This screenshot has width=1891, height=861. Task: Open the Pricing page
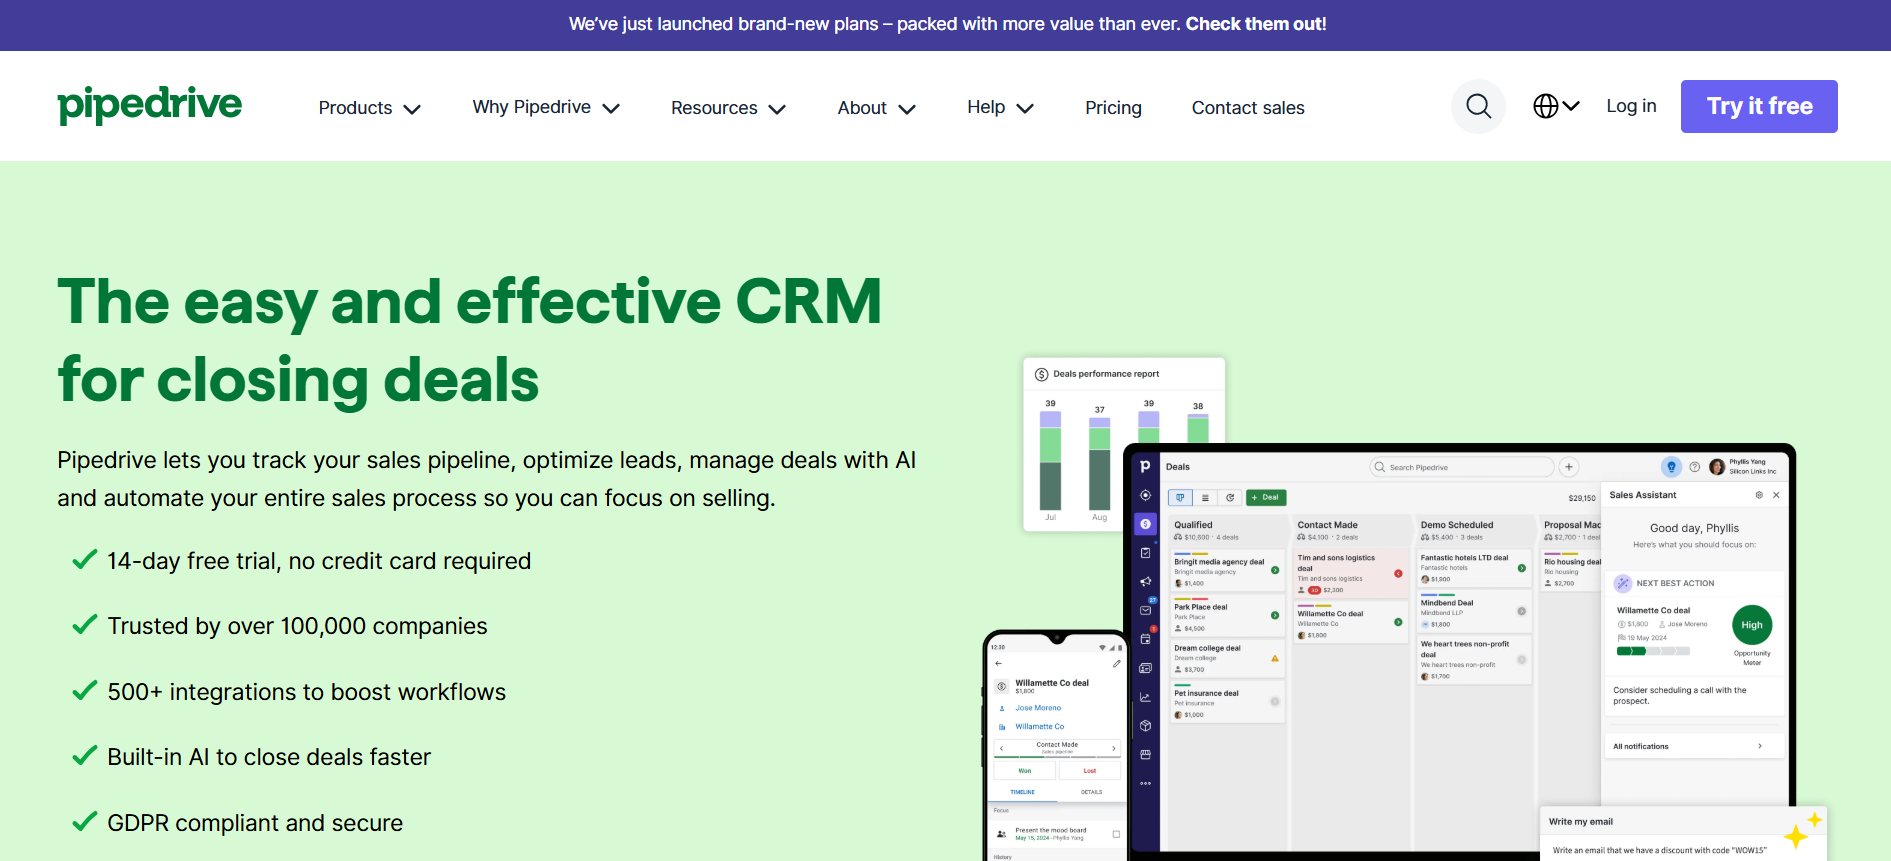pyautogui.click(x=1113, y=108)
